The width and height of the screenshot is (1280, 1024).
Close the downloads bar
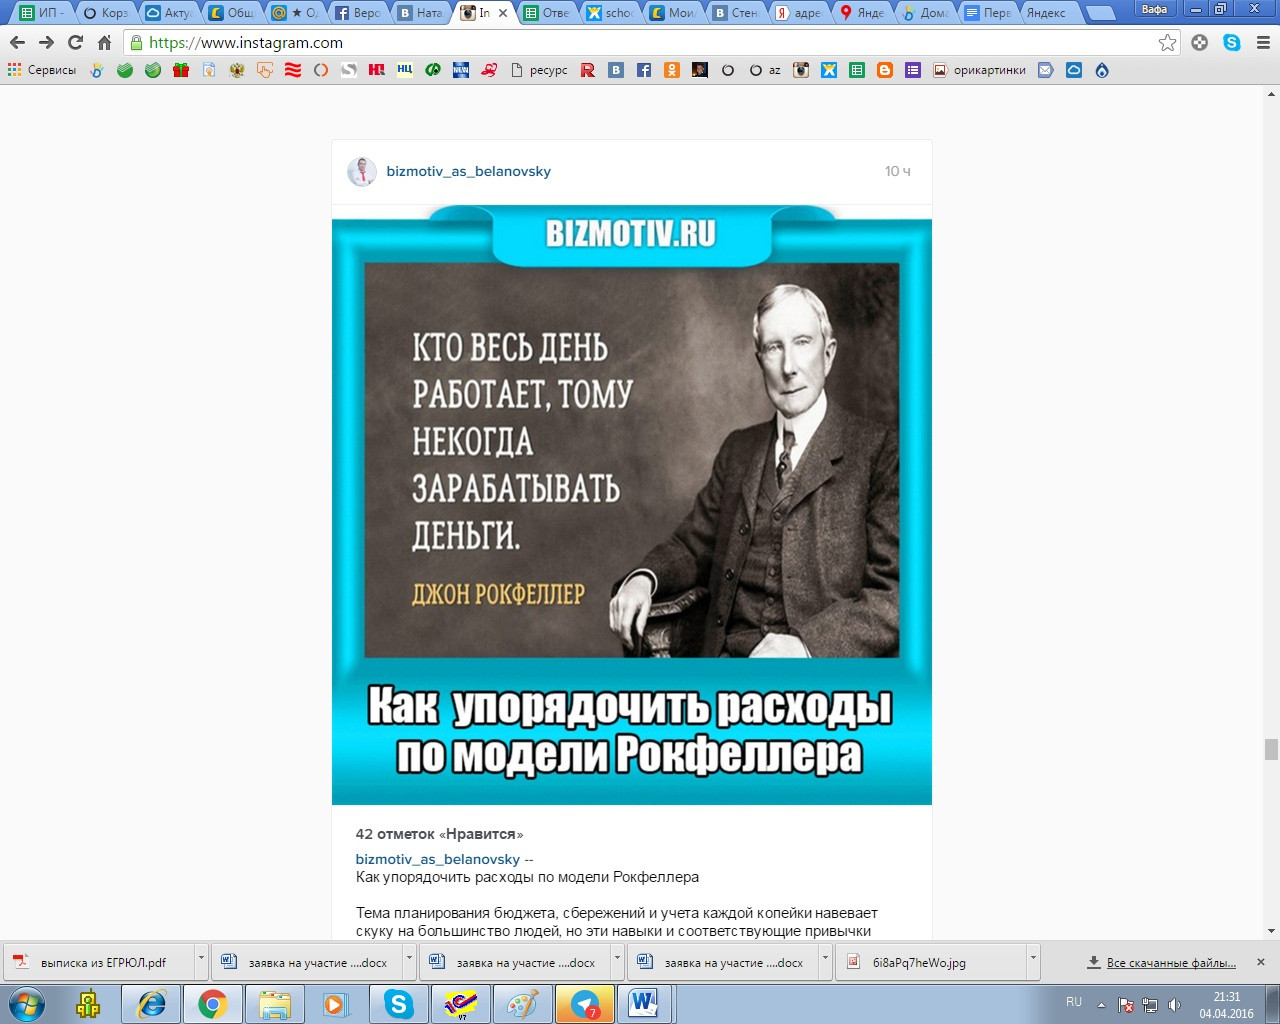[1261, 962]
